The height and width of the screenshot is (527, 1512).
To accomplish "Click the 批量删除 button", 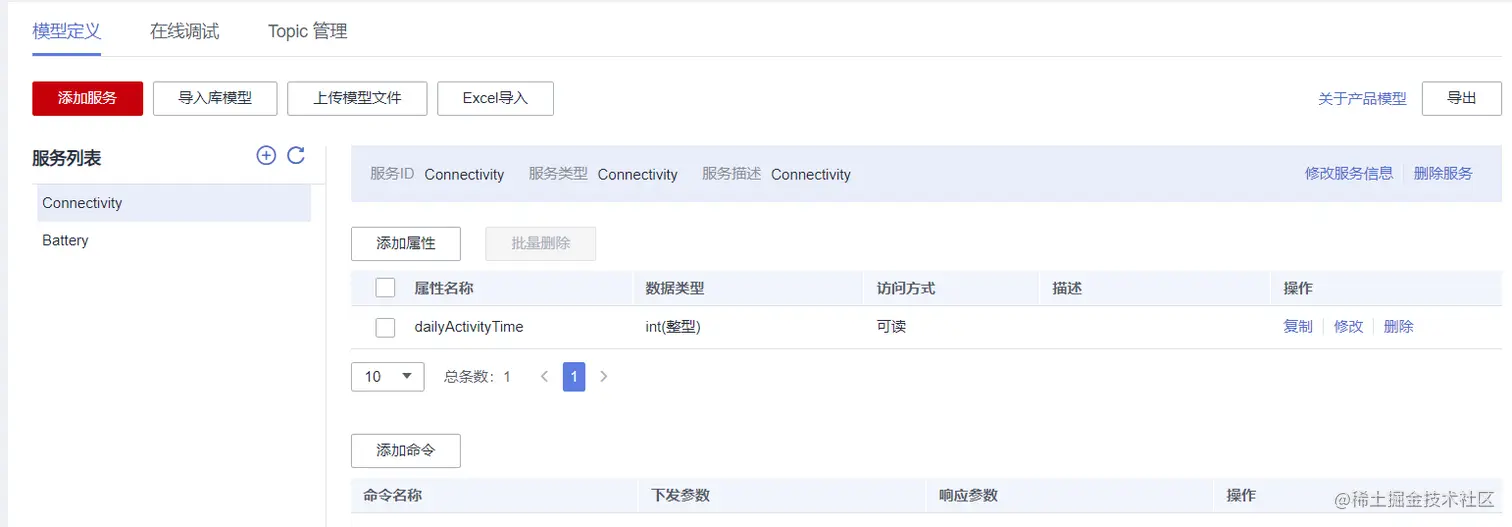I will pyautogui.click(x=541, y=243).
